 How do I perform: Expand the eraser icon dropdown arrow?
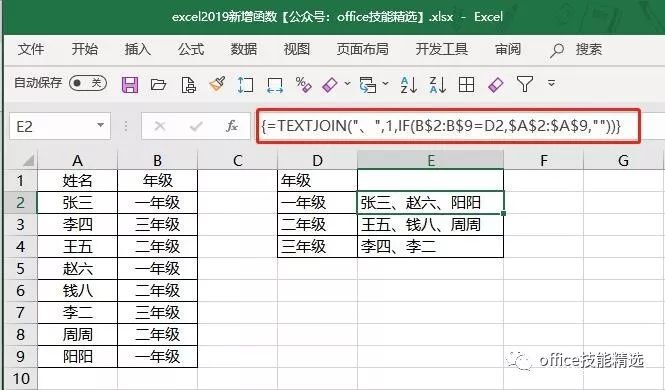point(347,84)
